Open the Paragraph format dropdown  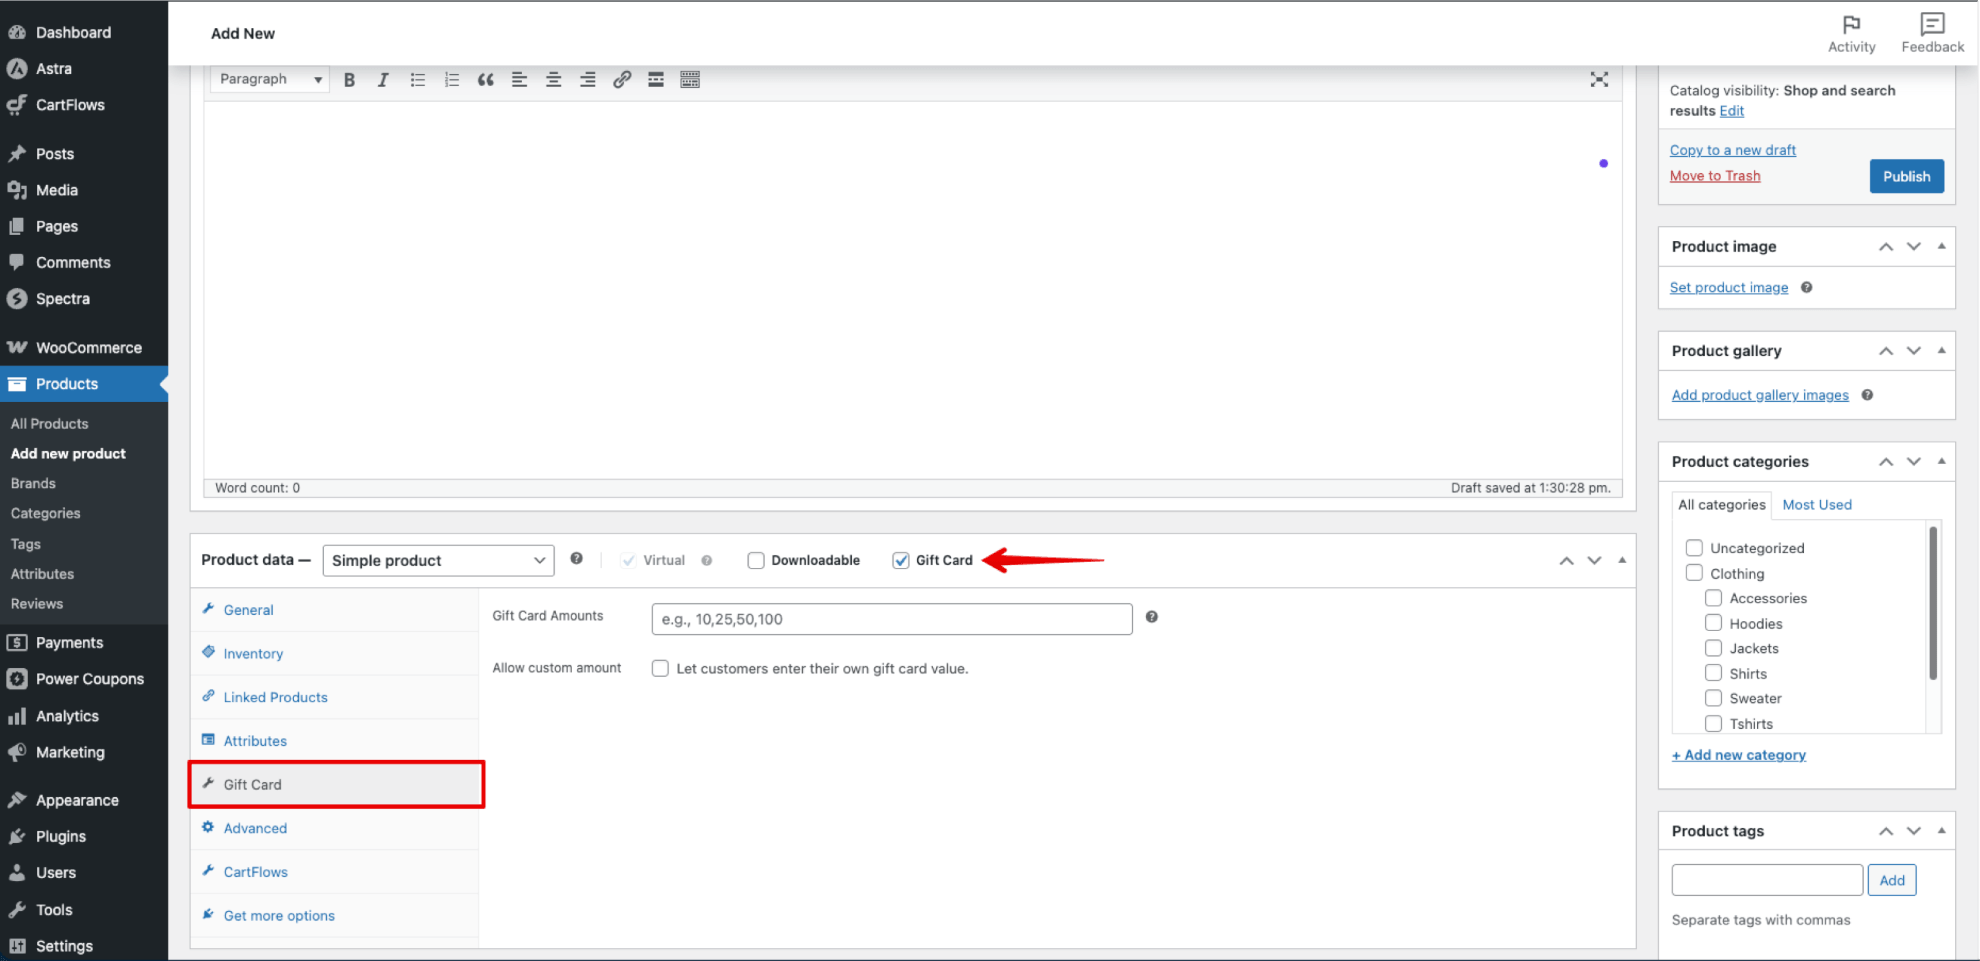(270, 80)
